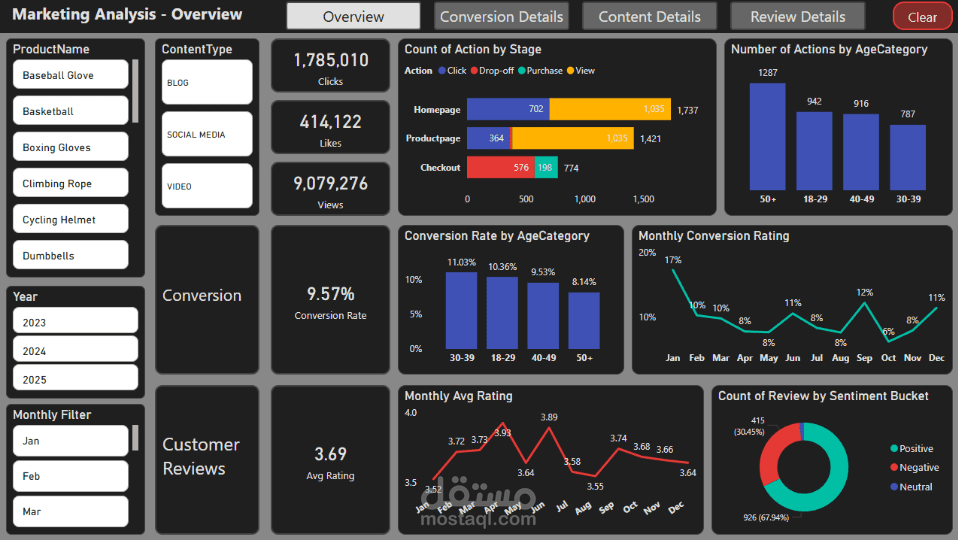Click 18-29 conversion bar at 10.36%
Screen dimensions: 958x540
(x=502, y=313)
